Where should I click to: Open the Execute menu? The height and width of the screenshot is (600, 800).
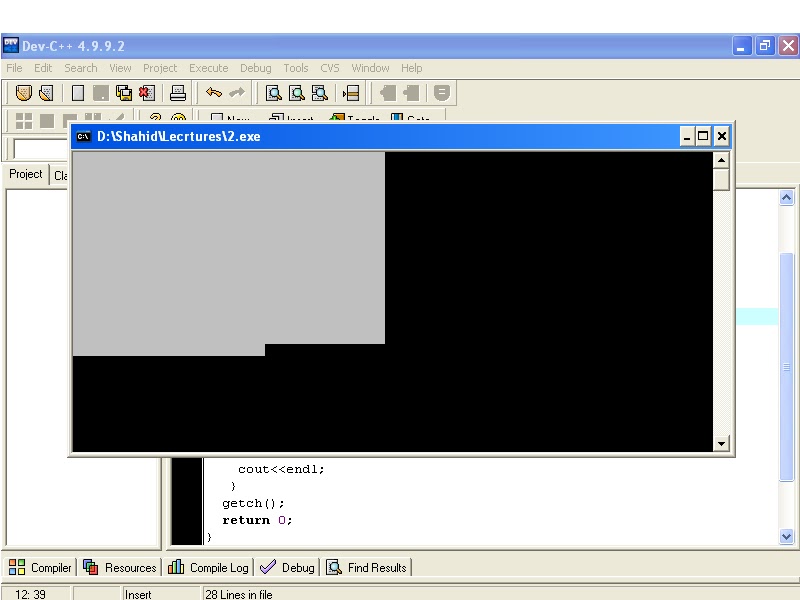(x=209, y=68)
